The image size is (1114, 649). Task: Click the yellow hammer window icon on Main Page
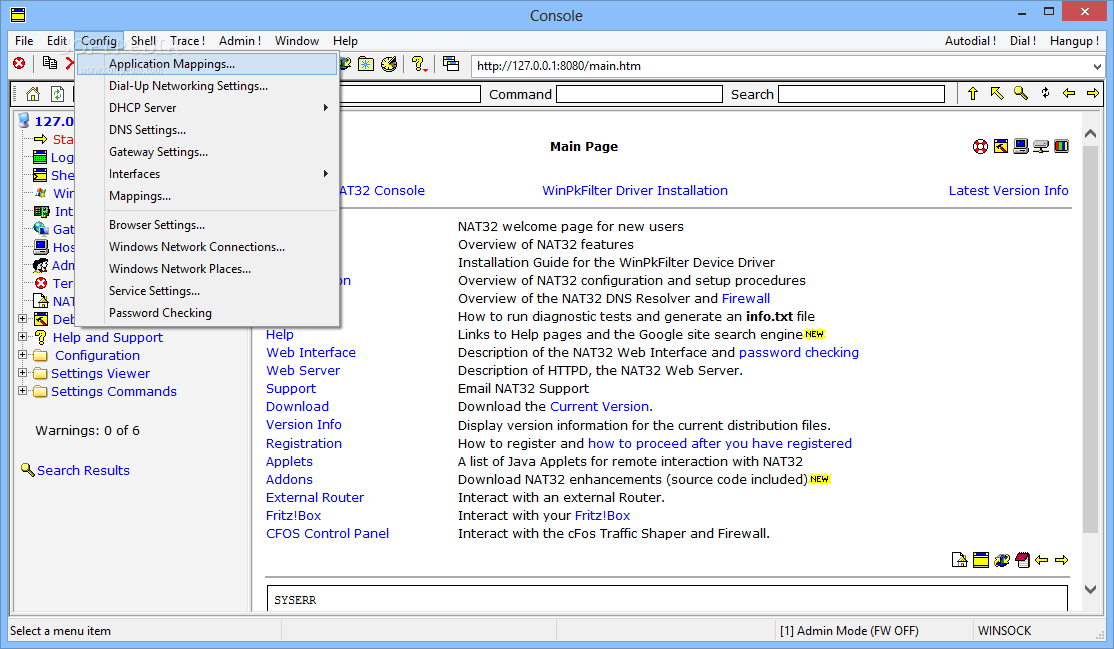click(x=1000, y=146)
